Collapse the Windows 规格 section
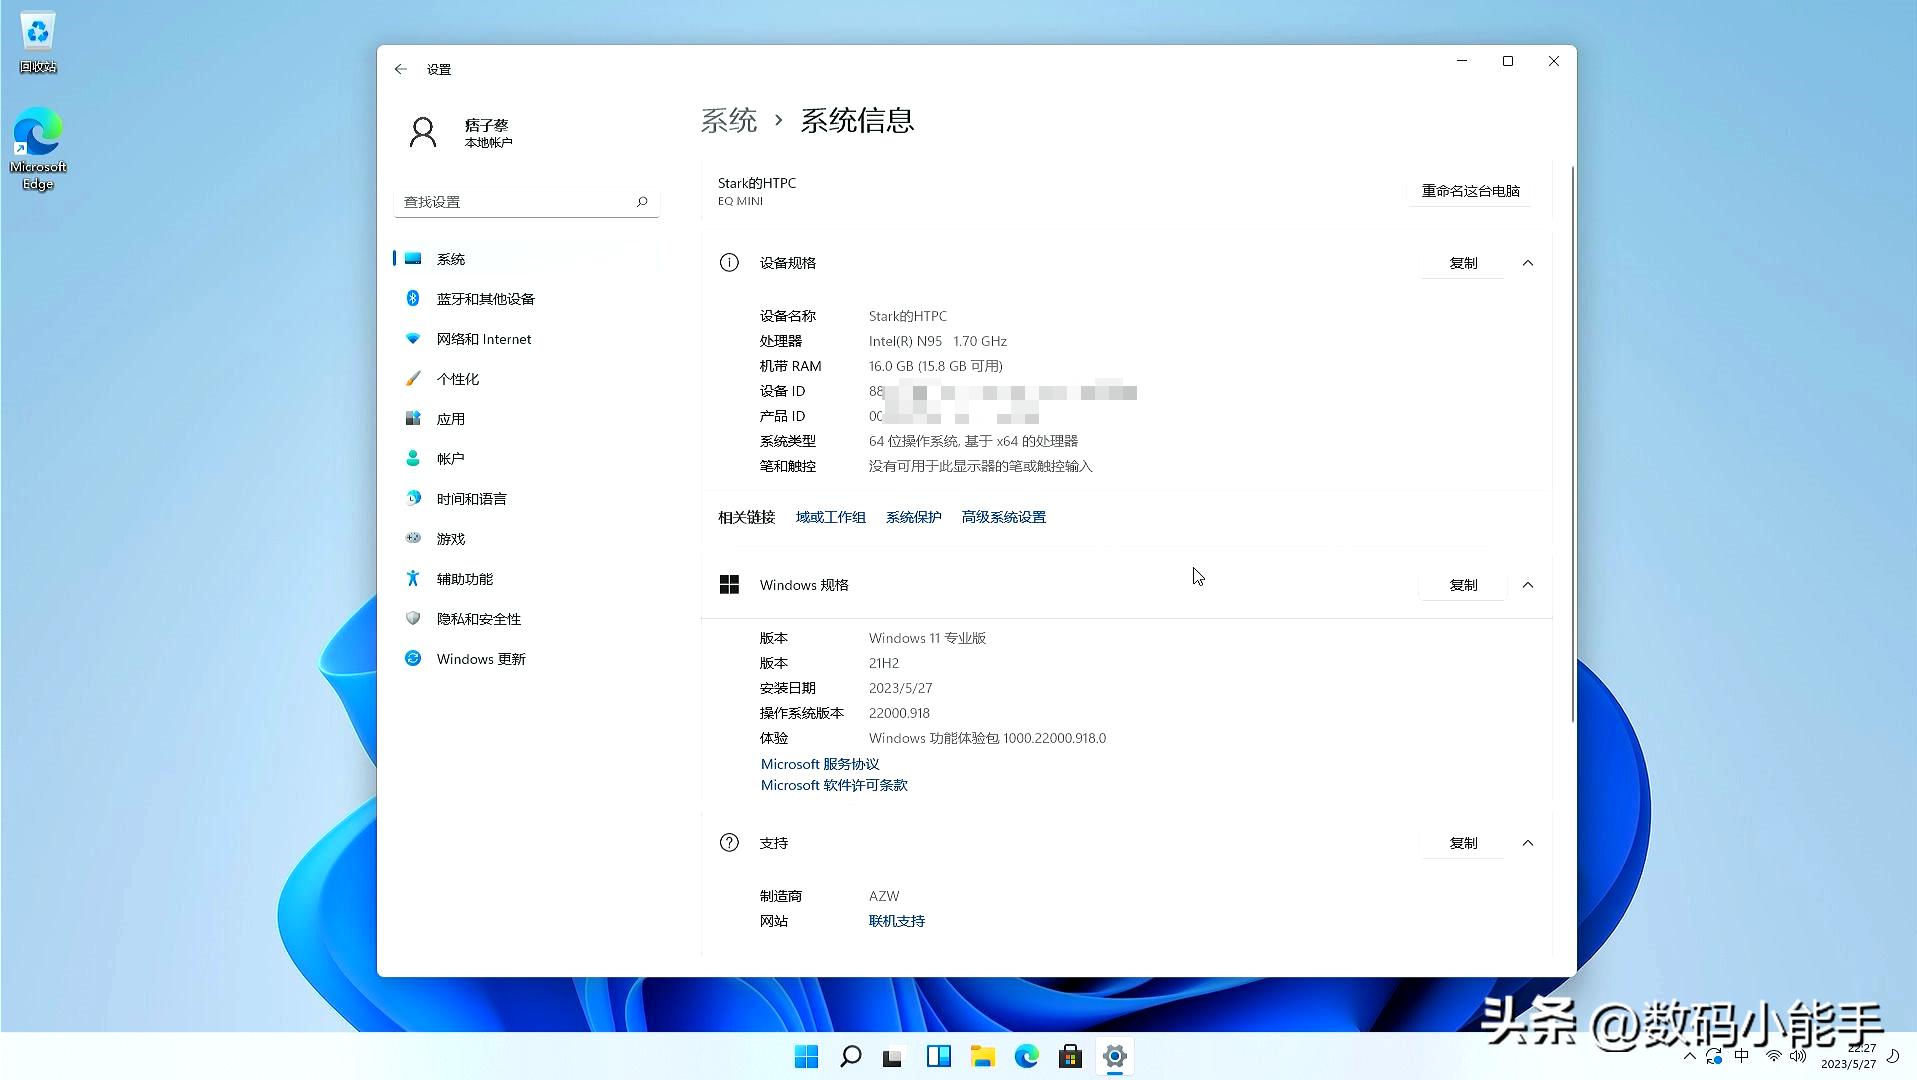 (x=1527, y=585)
